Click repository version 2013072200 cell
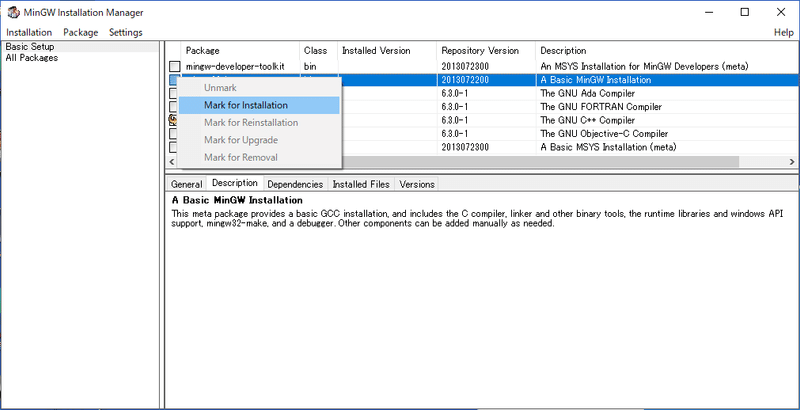 465,80
